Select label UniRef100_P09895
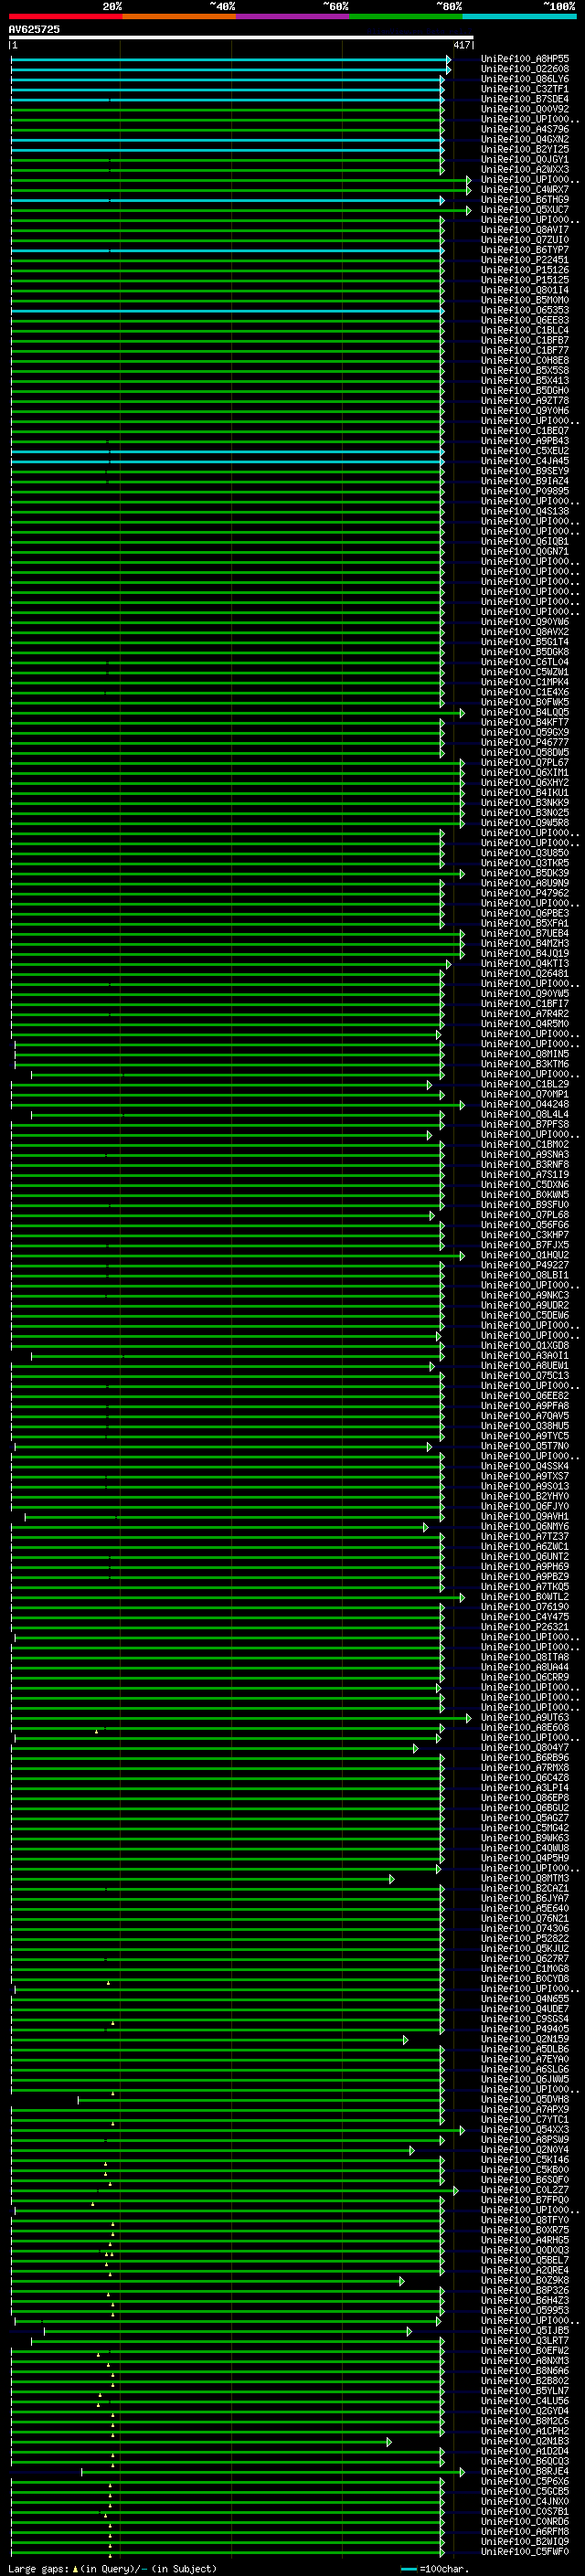Screen dimensions: 585x2576 [x=525, y=492]
